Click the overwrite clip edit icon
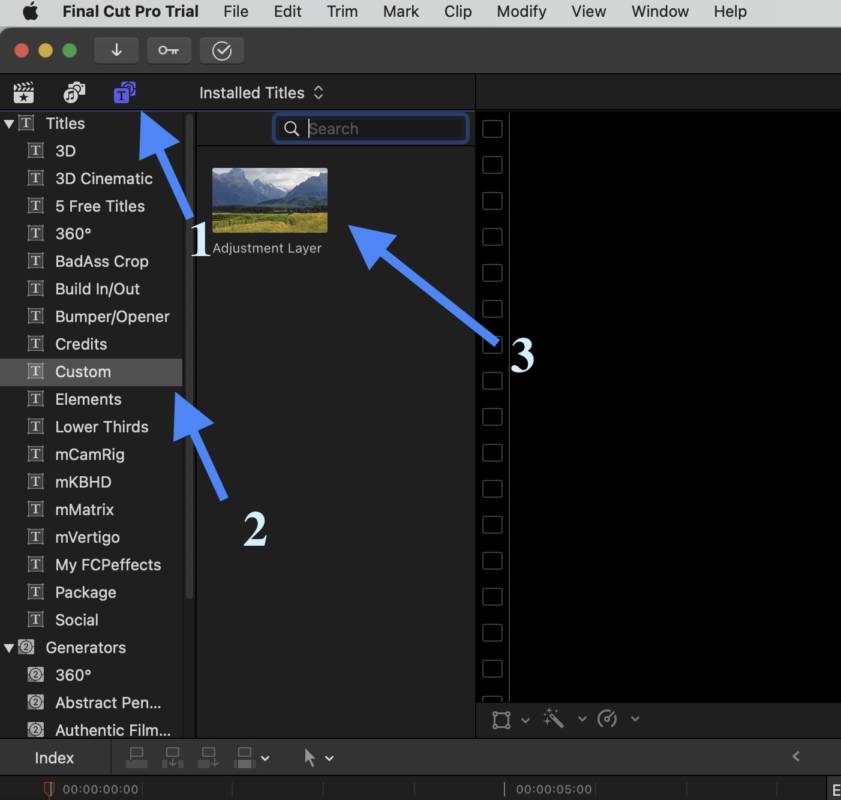This screenshot has height=800, width=841. (x=245, y=758)
